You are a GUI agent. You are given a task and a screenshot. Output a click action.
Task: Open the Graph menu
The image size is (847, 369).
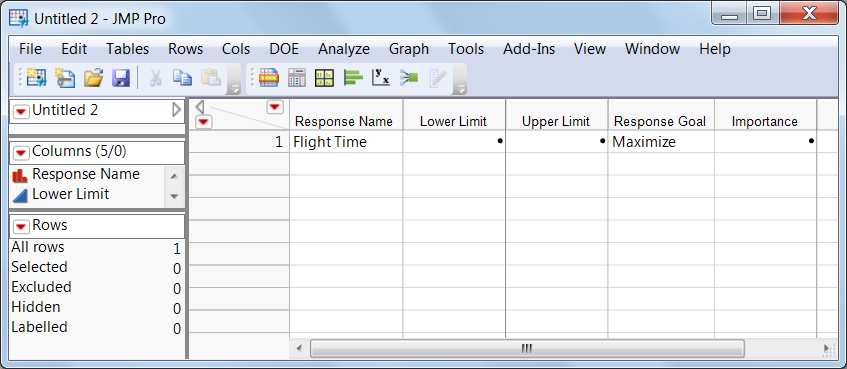[x=409, y=49]
